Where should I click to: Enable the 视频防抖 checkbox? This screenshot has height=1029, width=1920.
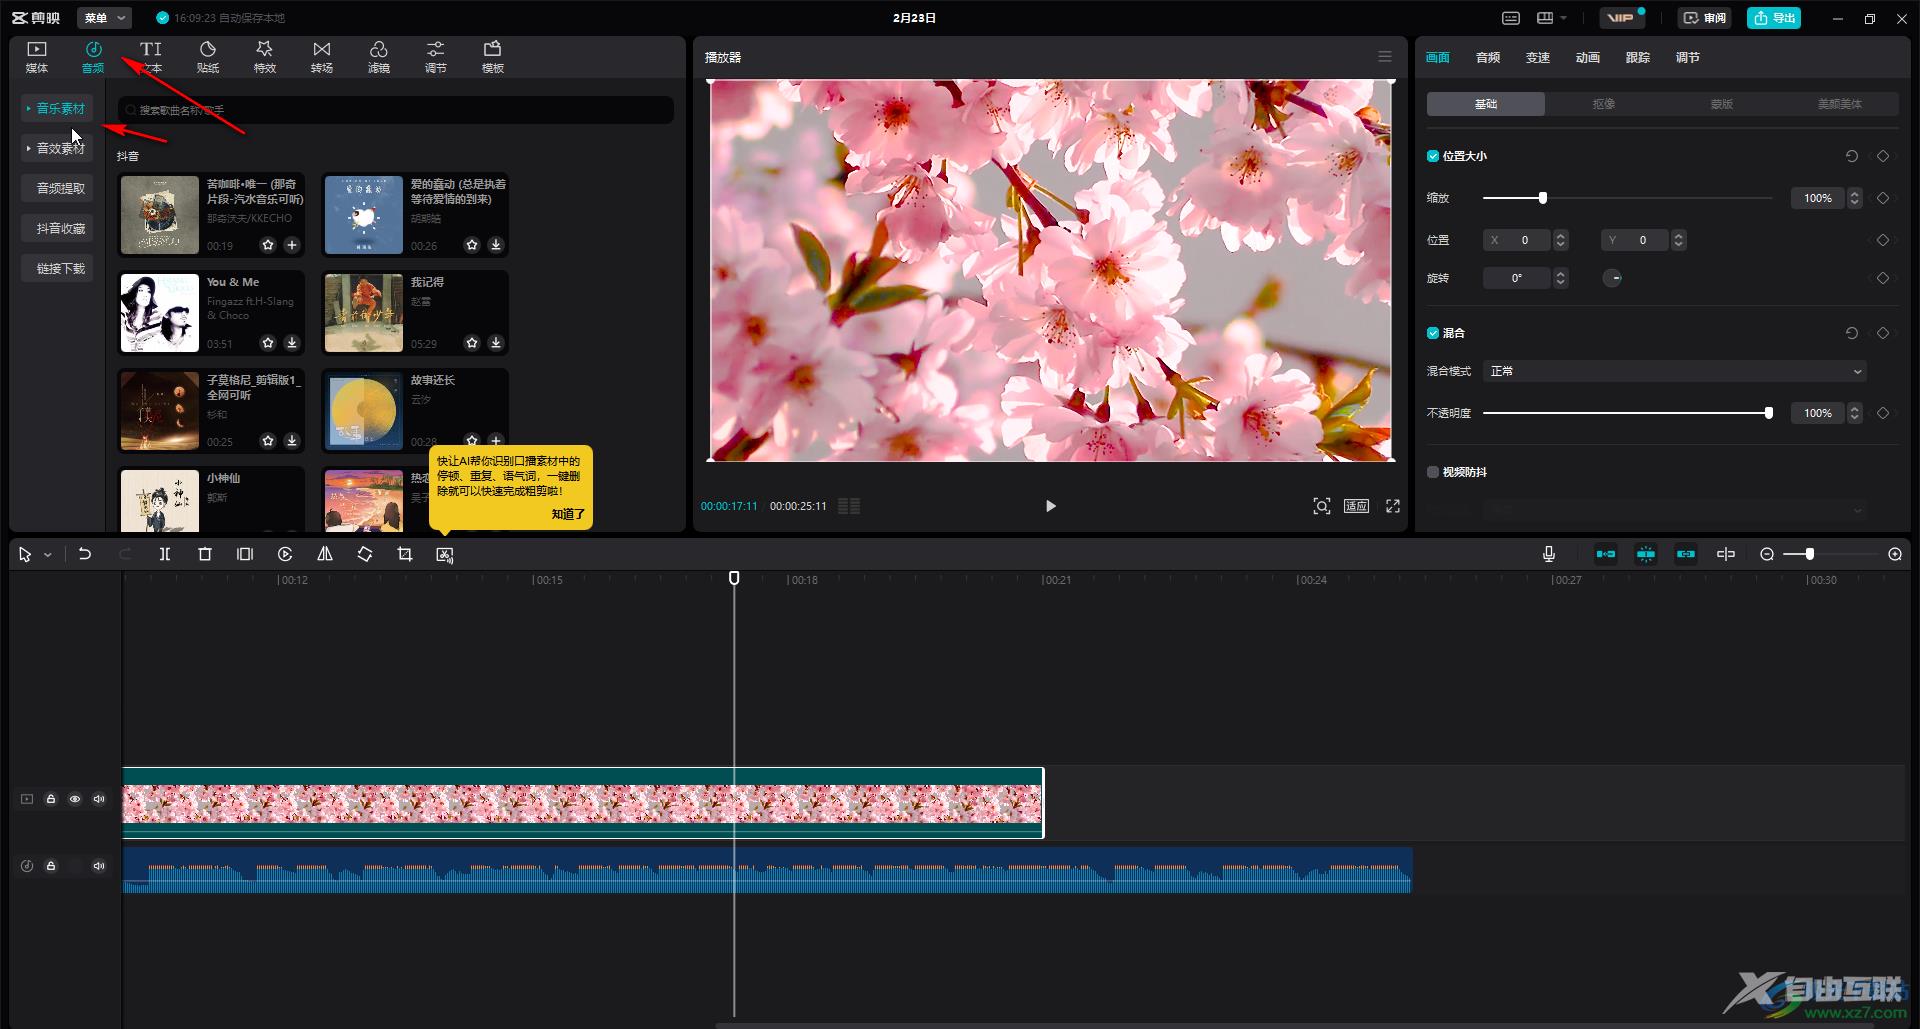pos(1433,472)
